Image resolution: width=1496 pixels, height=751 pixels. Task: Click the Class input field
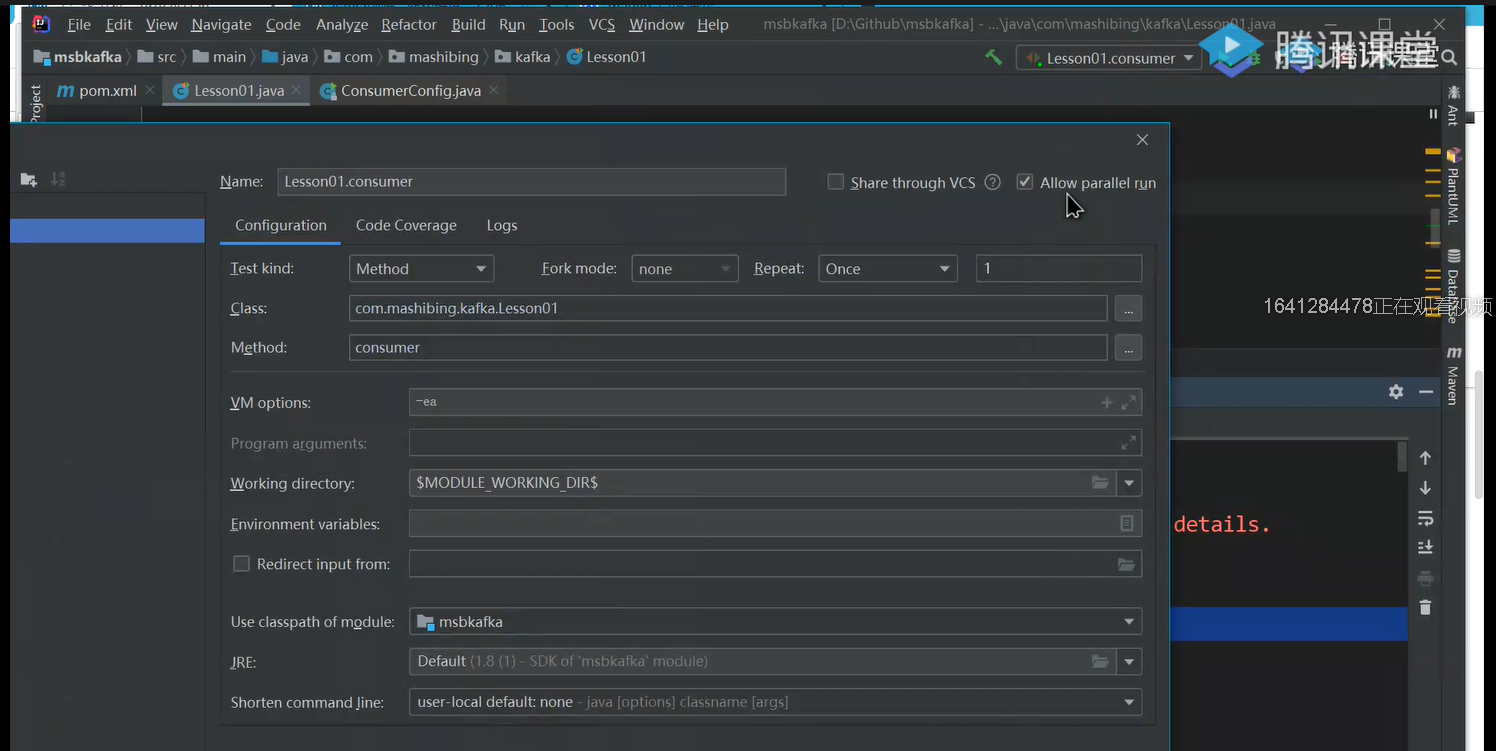coord(728,308)
